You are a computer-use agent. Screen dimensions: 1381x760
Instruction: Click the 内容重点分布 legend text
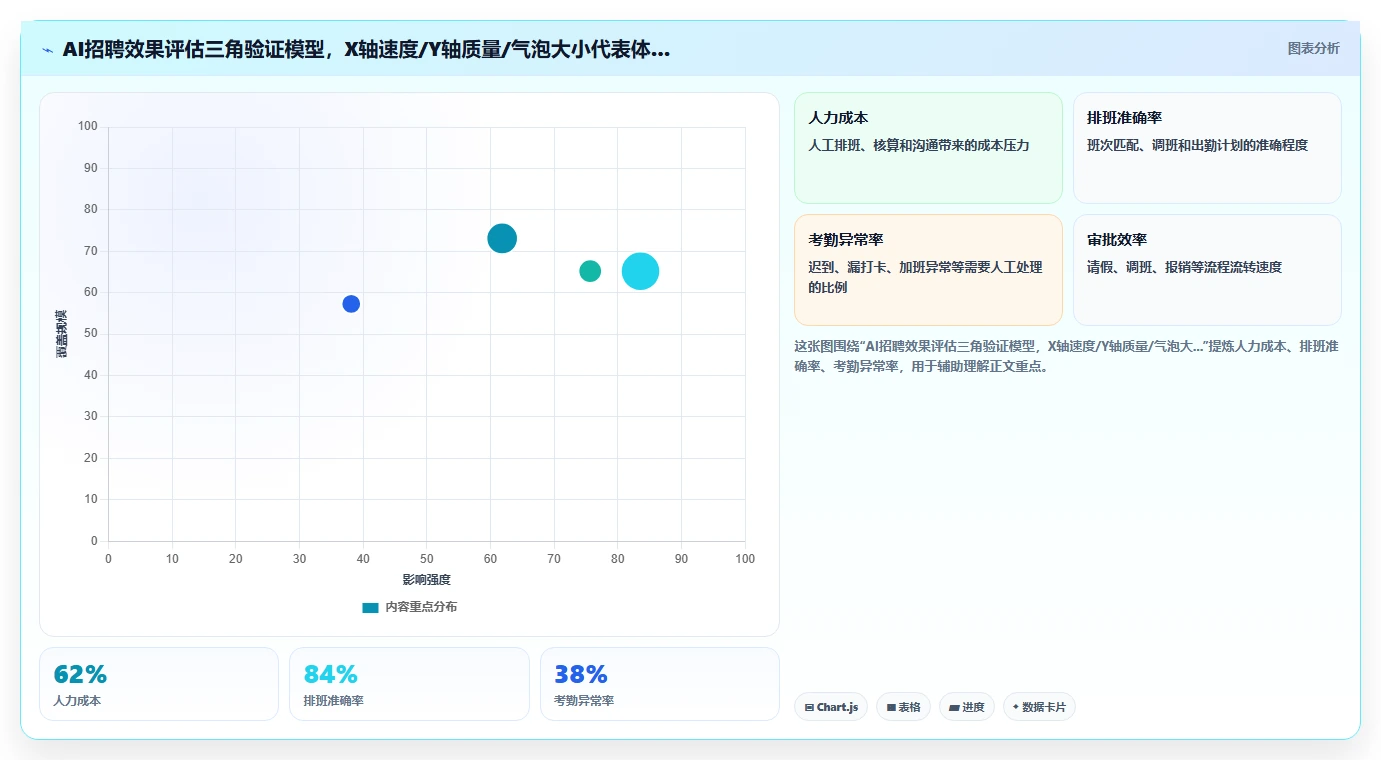[421, 607]
